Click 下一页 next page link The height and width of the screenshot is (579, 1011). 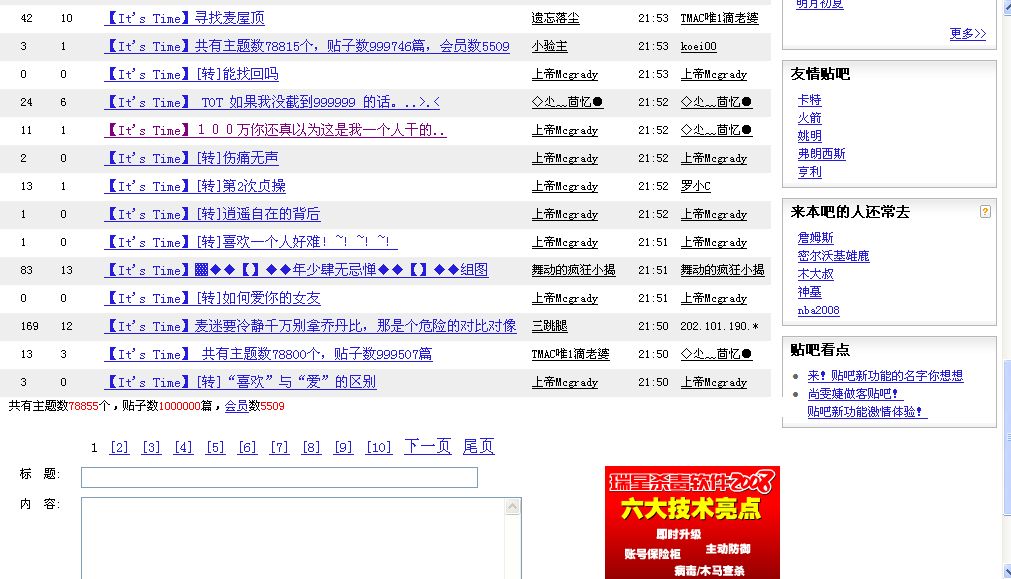coord(427,446)
